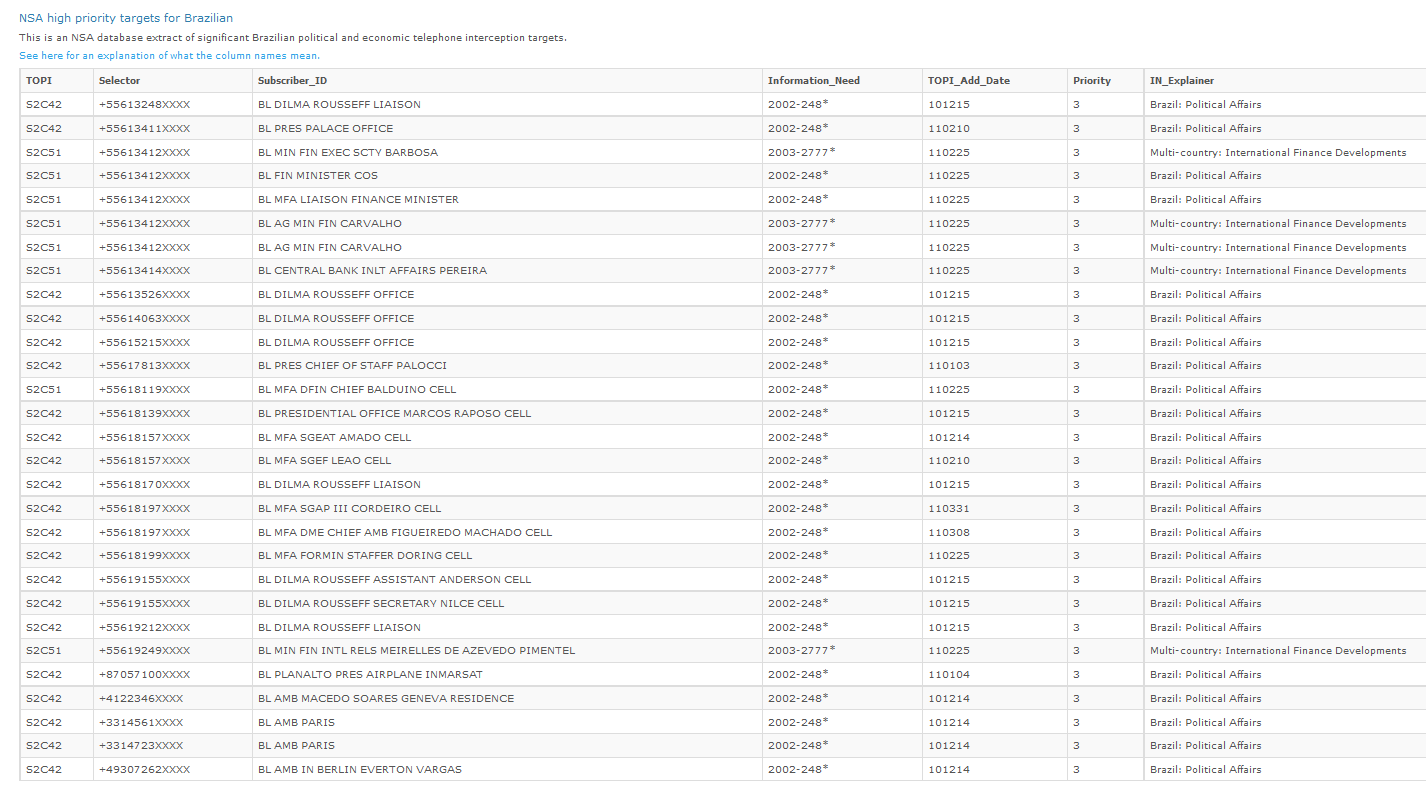The height and width of the screenshot is (787, 1426).
Task: Click 'BL MIN FIN INTL RELS MEIRELLES DE AZEVEDO PIMENTEL'
Action: 506,651
